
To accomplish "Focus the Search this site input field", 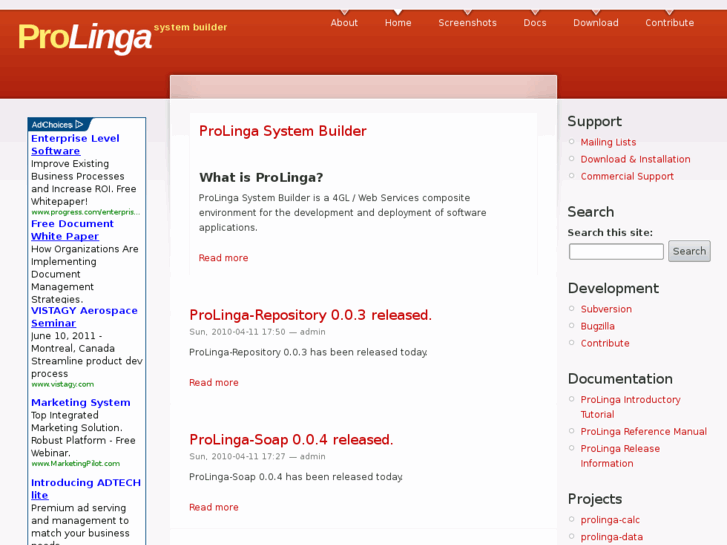I will 616,251.
